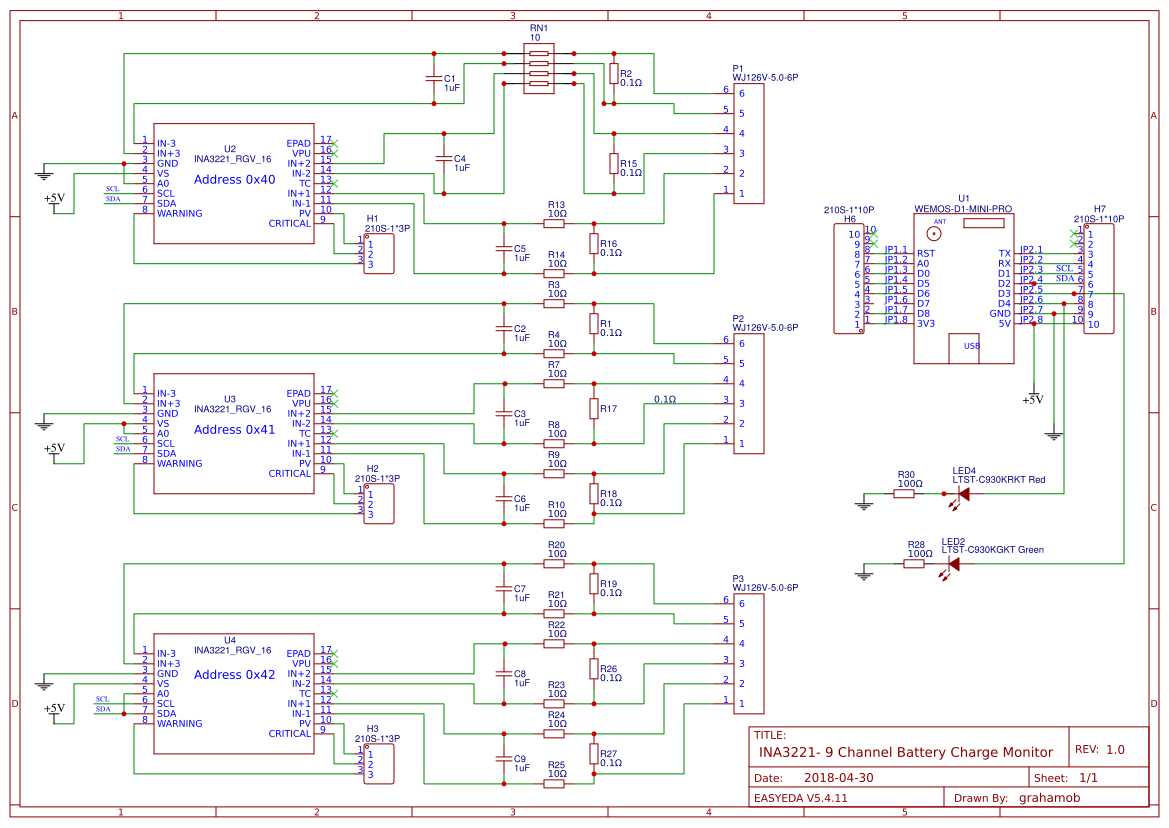Click the JP1.1 net label at RST
Image resolution: width=1169 pixels, height=828 pixels.
(896, 250)
